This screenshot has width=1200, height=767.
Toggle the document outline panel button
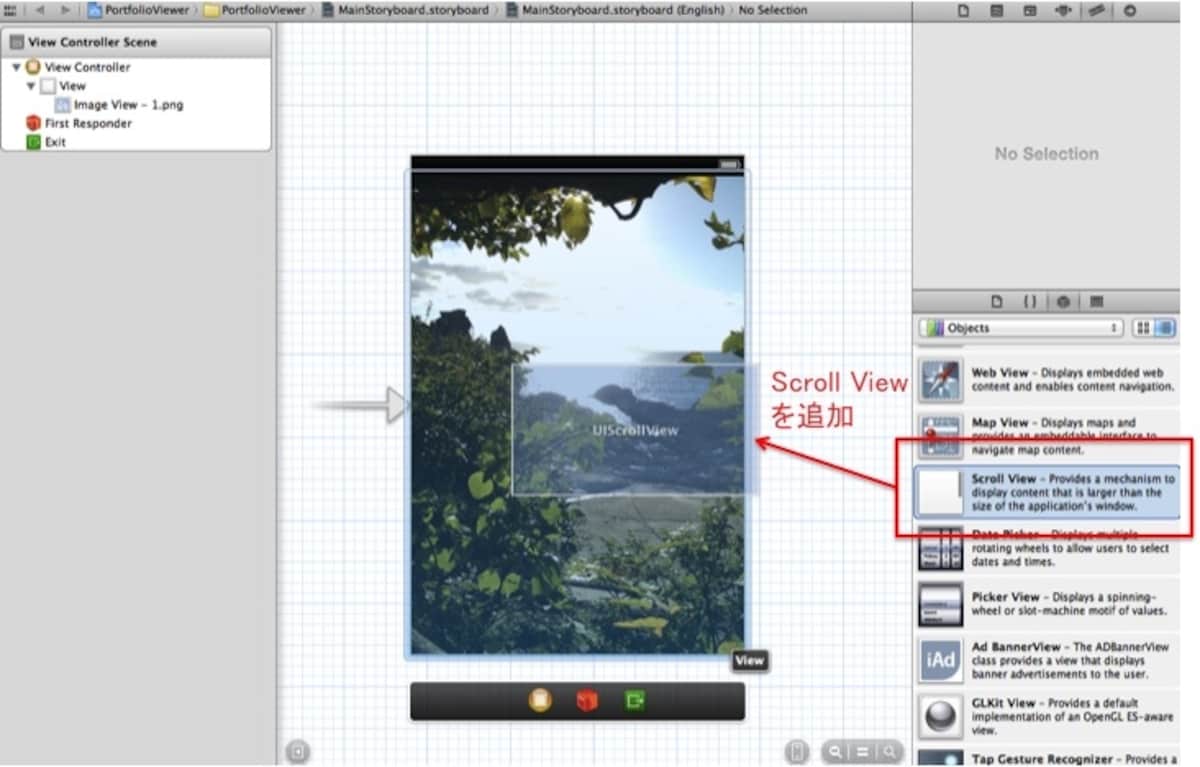coord(297,752)
